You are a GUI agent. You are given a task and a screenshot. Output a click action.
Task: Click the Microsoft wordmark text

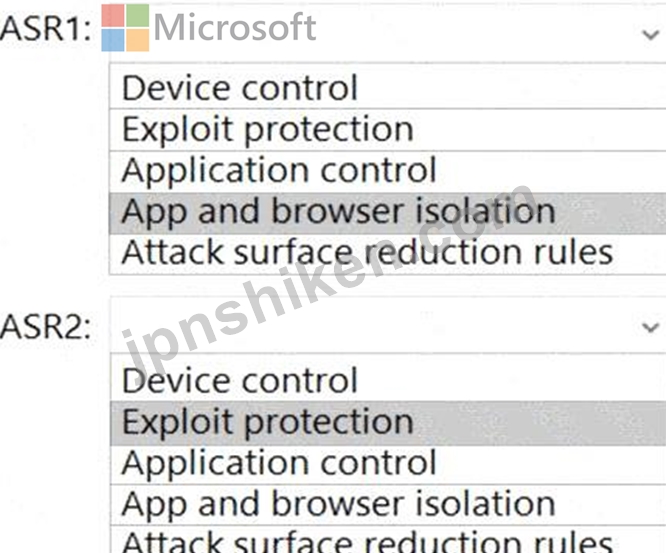[235, 27]
